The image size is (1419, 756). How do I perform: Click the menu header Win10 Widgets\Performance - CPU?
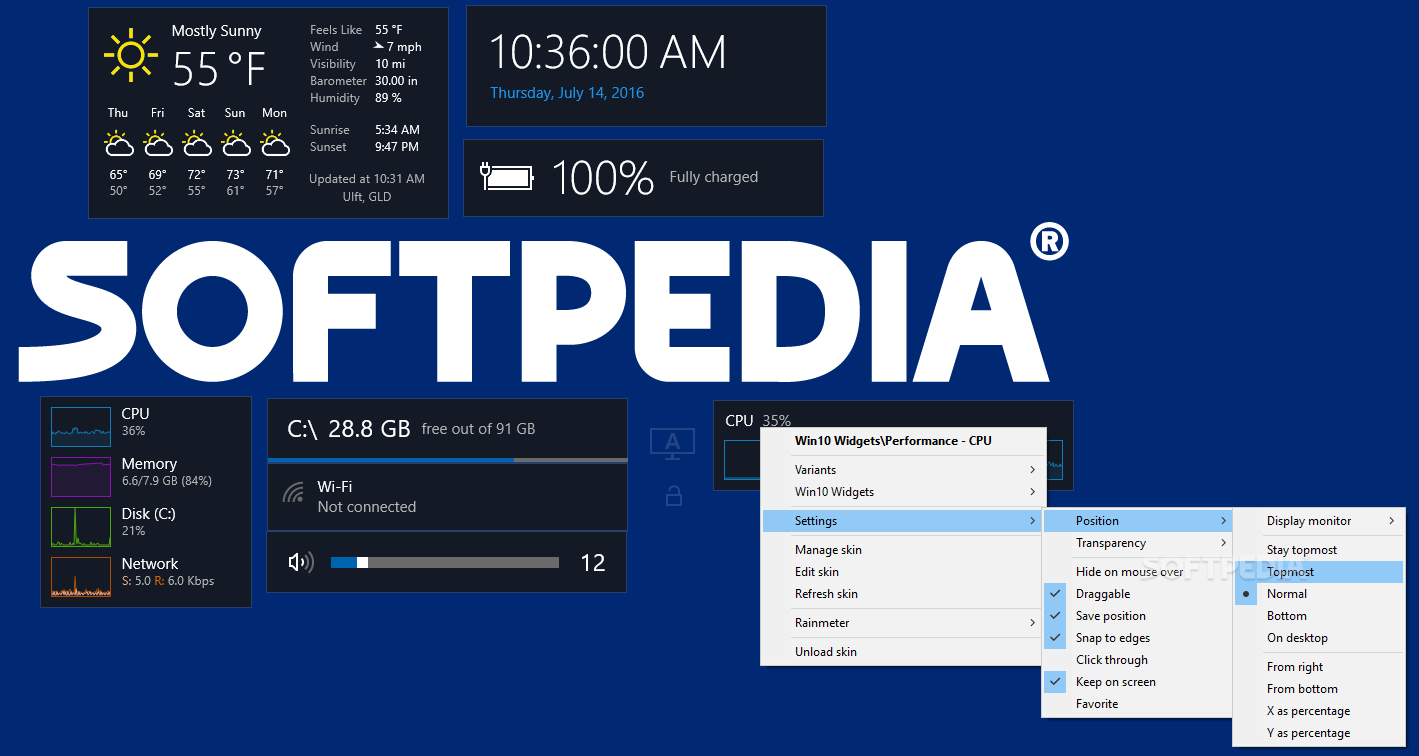tap(893, 441)
